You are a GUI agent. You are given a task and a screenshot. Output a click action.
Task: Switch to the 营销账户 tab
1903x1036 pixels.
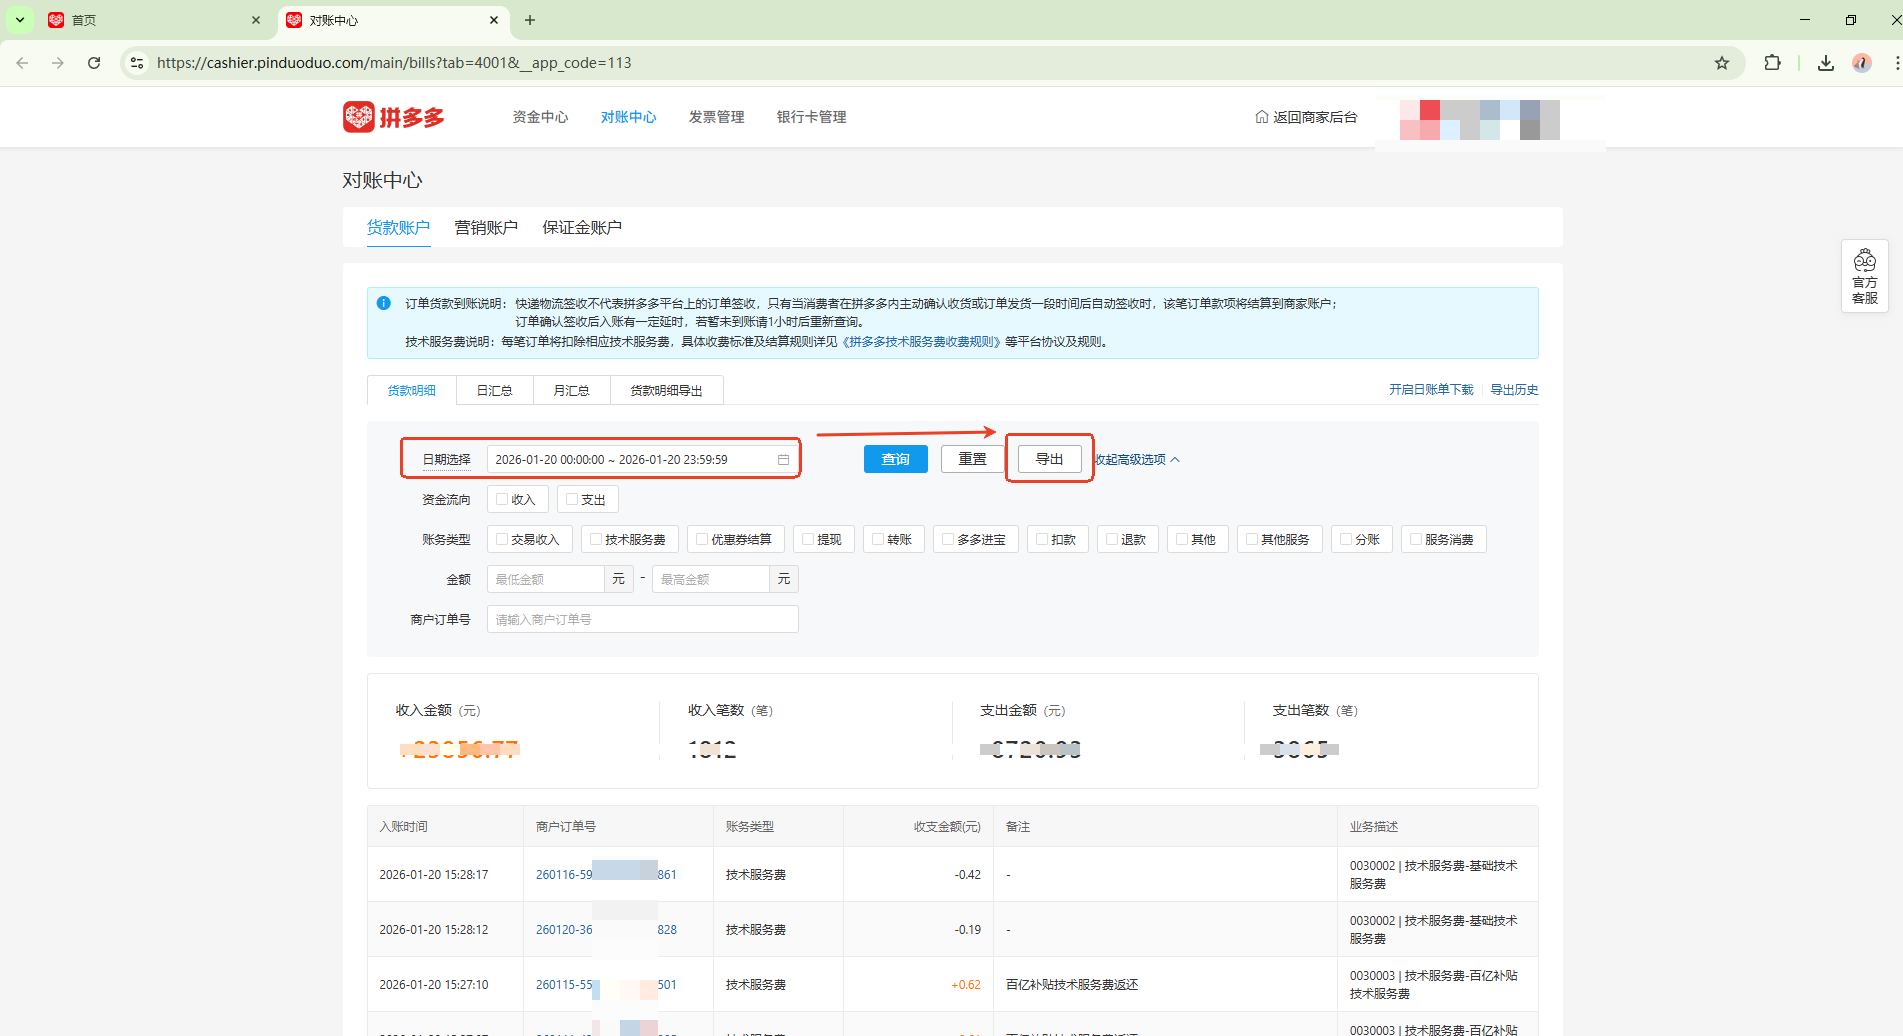point(486,228)
